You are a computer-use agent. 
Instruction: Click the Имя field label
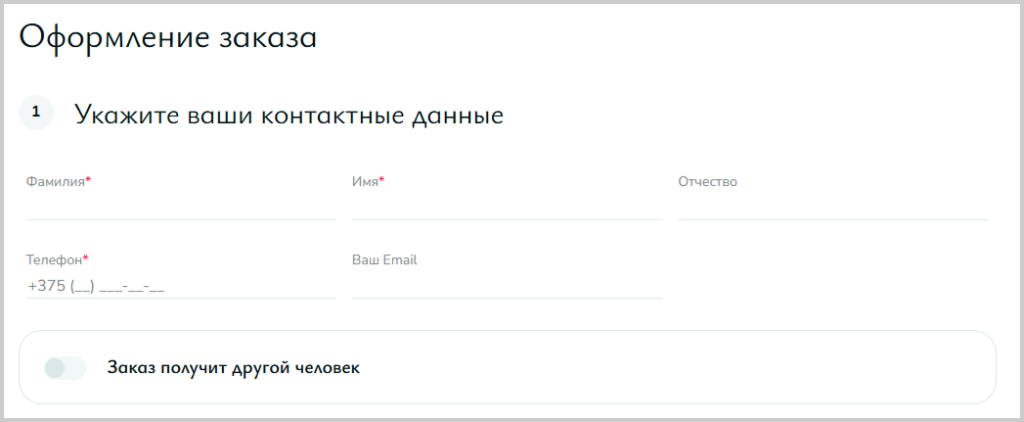[x=365, y=182]
